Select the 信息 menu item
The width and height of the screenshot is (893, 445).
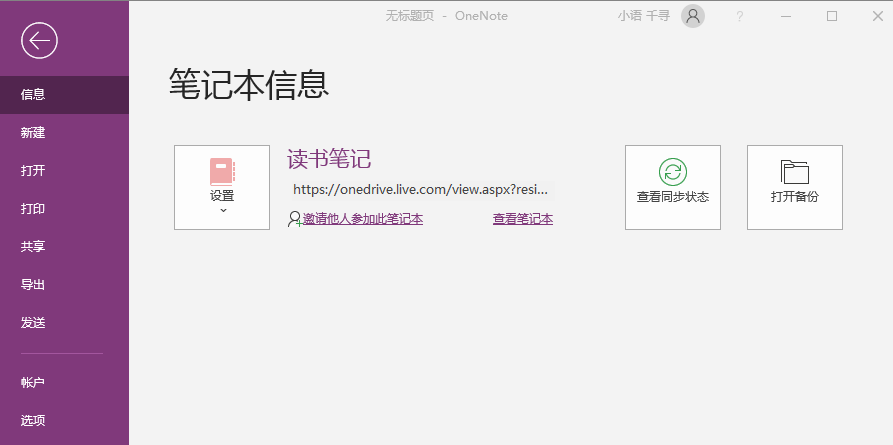pos(64,95)
